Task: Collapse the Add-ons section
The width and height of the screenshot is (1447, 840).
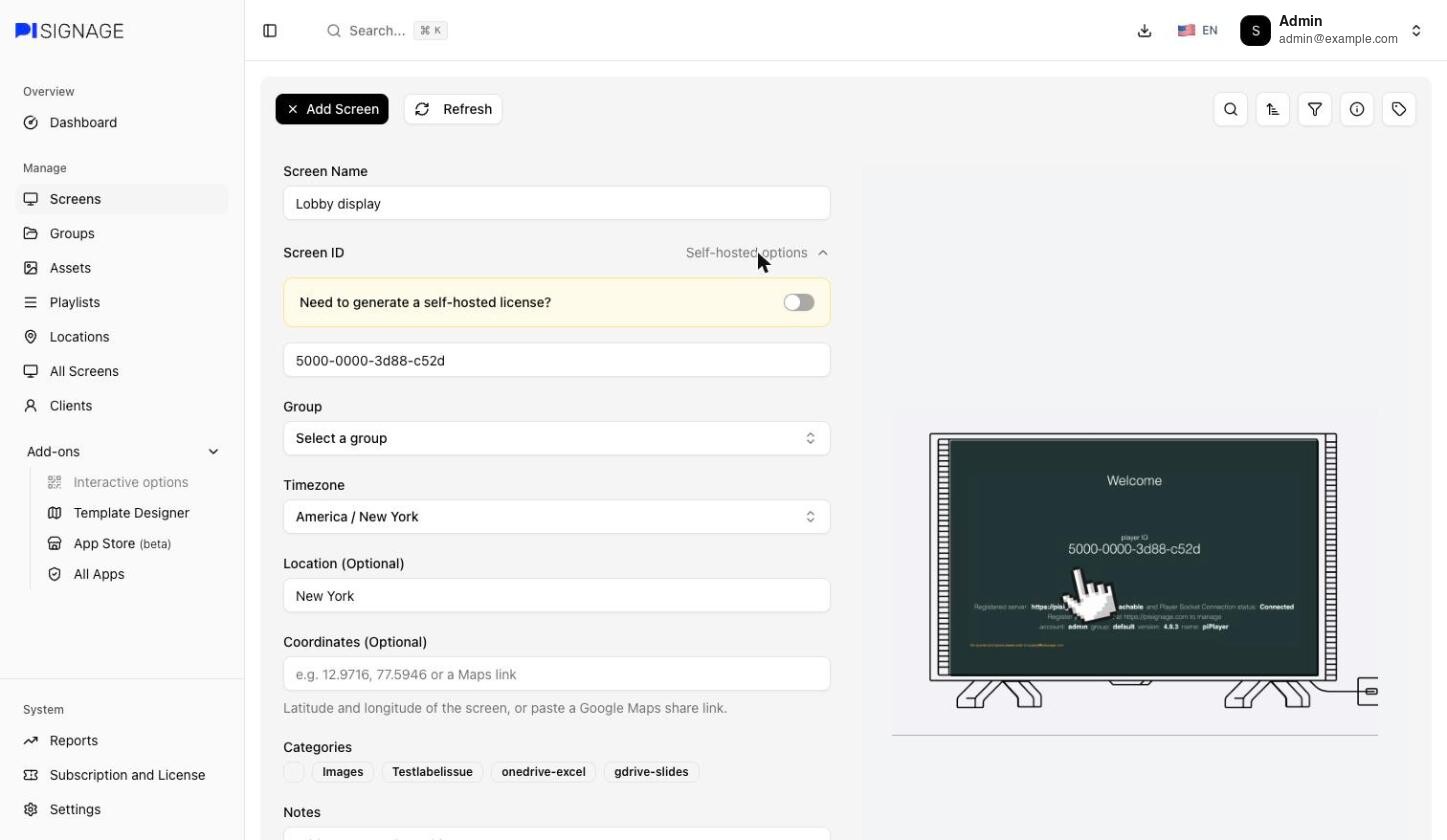Action: [x=122, y=452]
